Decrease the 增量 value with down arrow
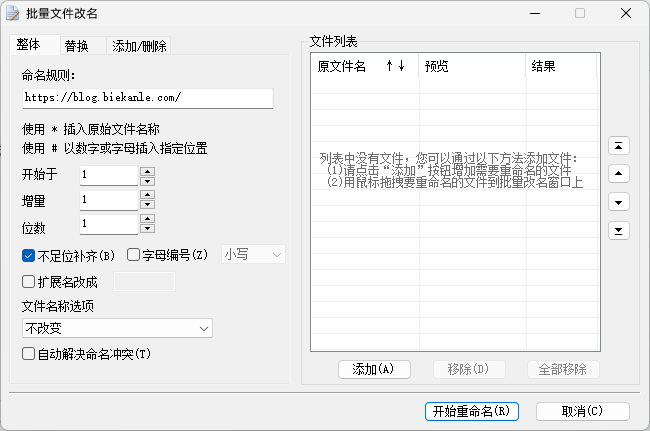 coord(147,204)
